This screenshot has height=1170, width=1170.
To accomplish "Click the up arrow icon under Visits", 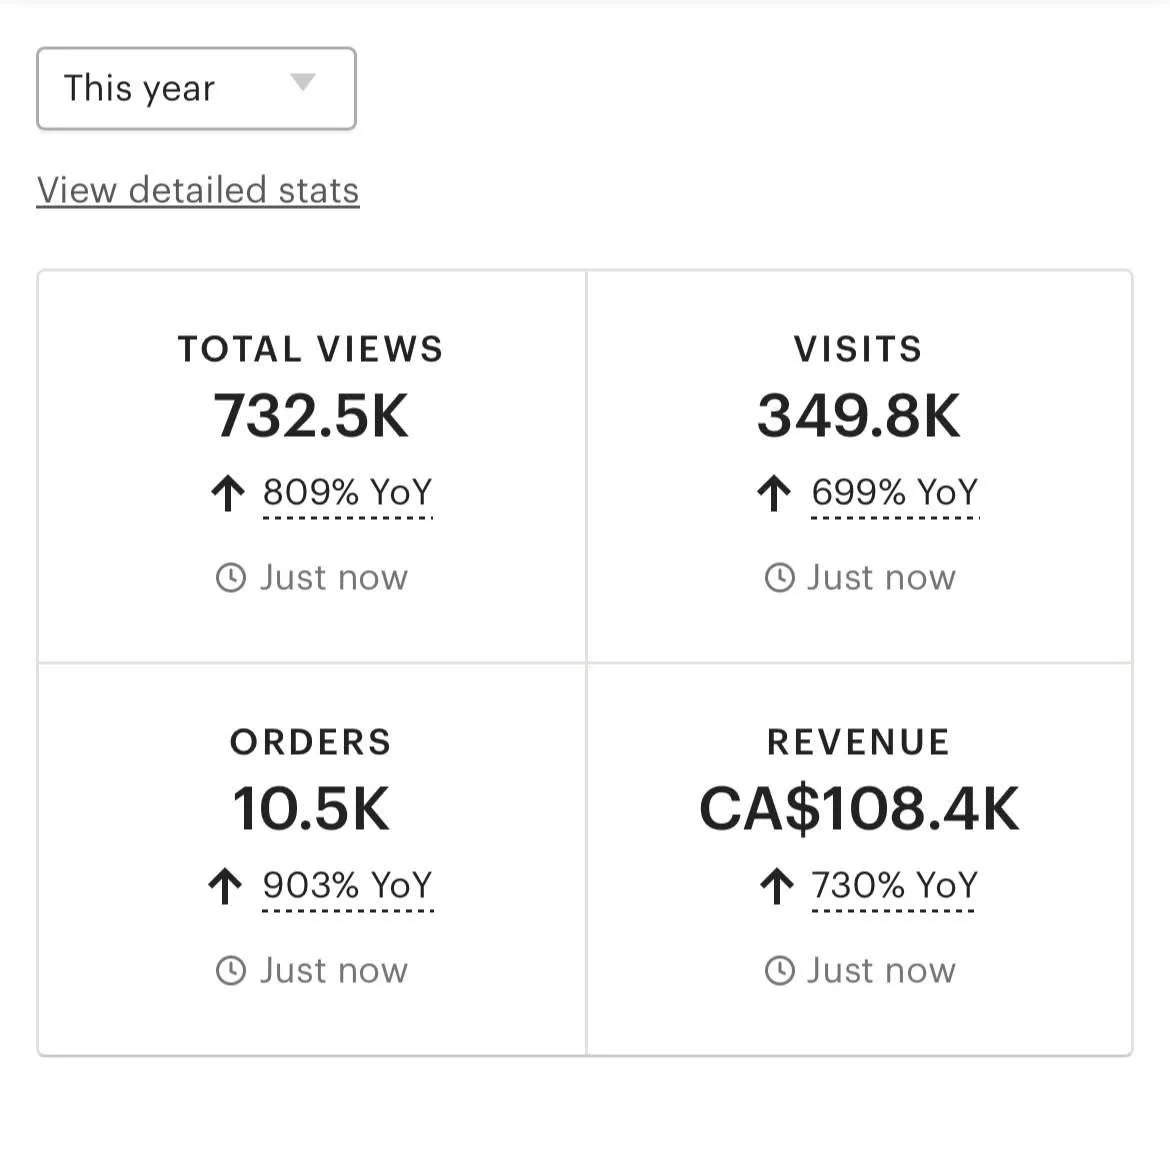I will pos(774,493).
